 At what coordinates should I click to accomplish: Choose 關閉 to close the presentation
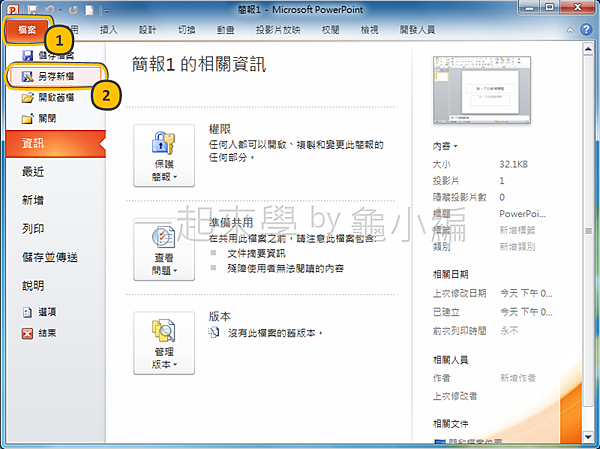coord(39,119)
